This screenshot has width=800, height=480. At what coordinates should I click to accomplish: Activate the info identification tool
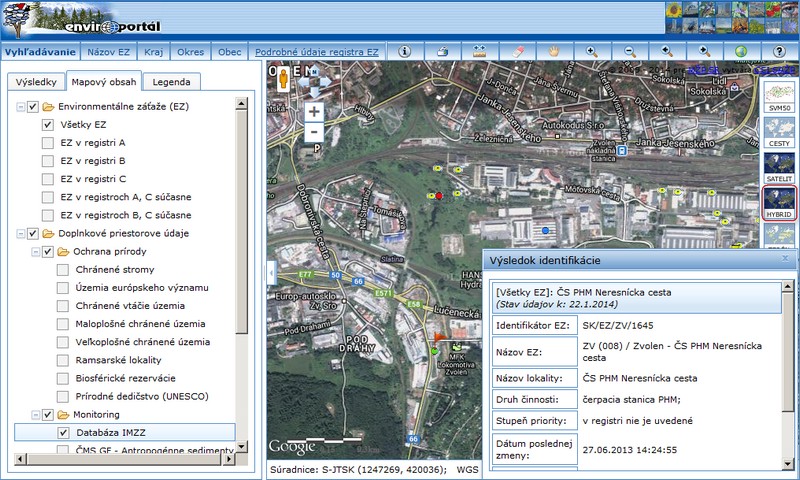click(x=405, y=52)
